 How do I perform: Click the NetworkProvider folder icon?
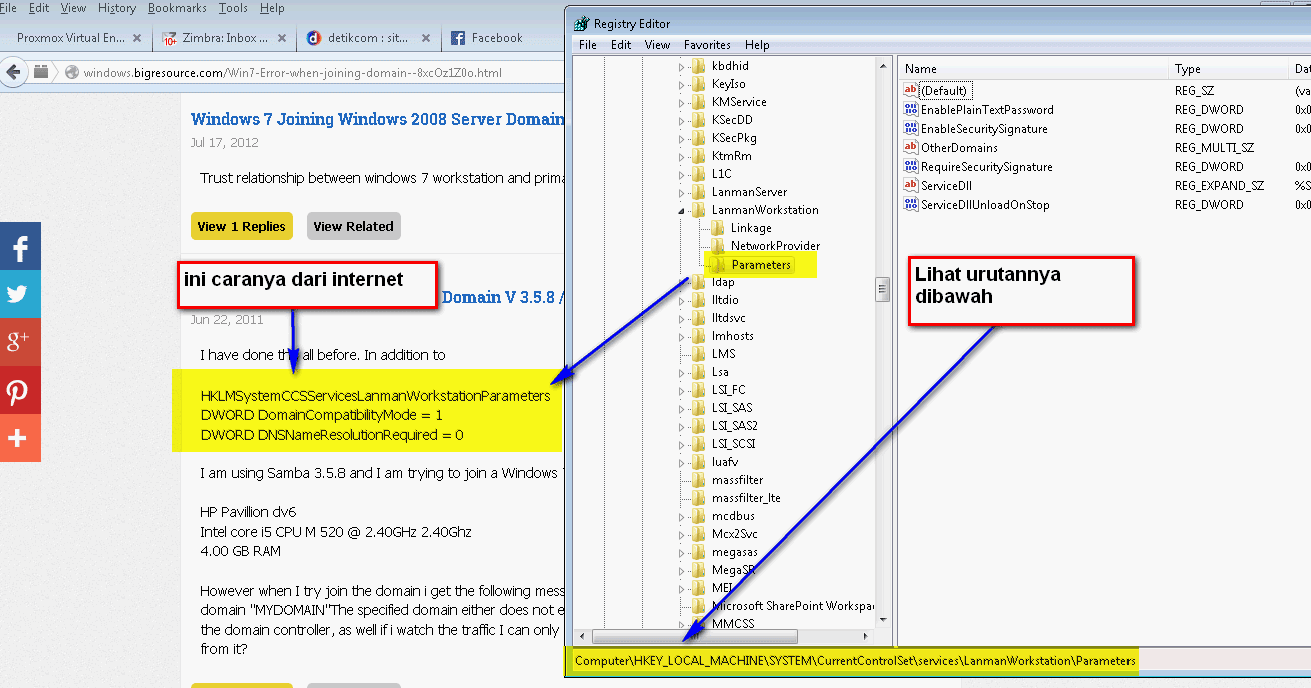(x=717, y=246)
